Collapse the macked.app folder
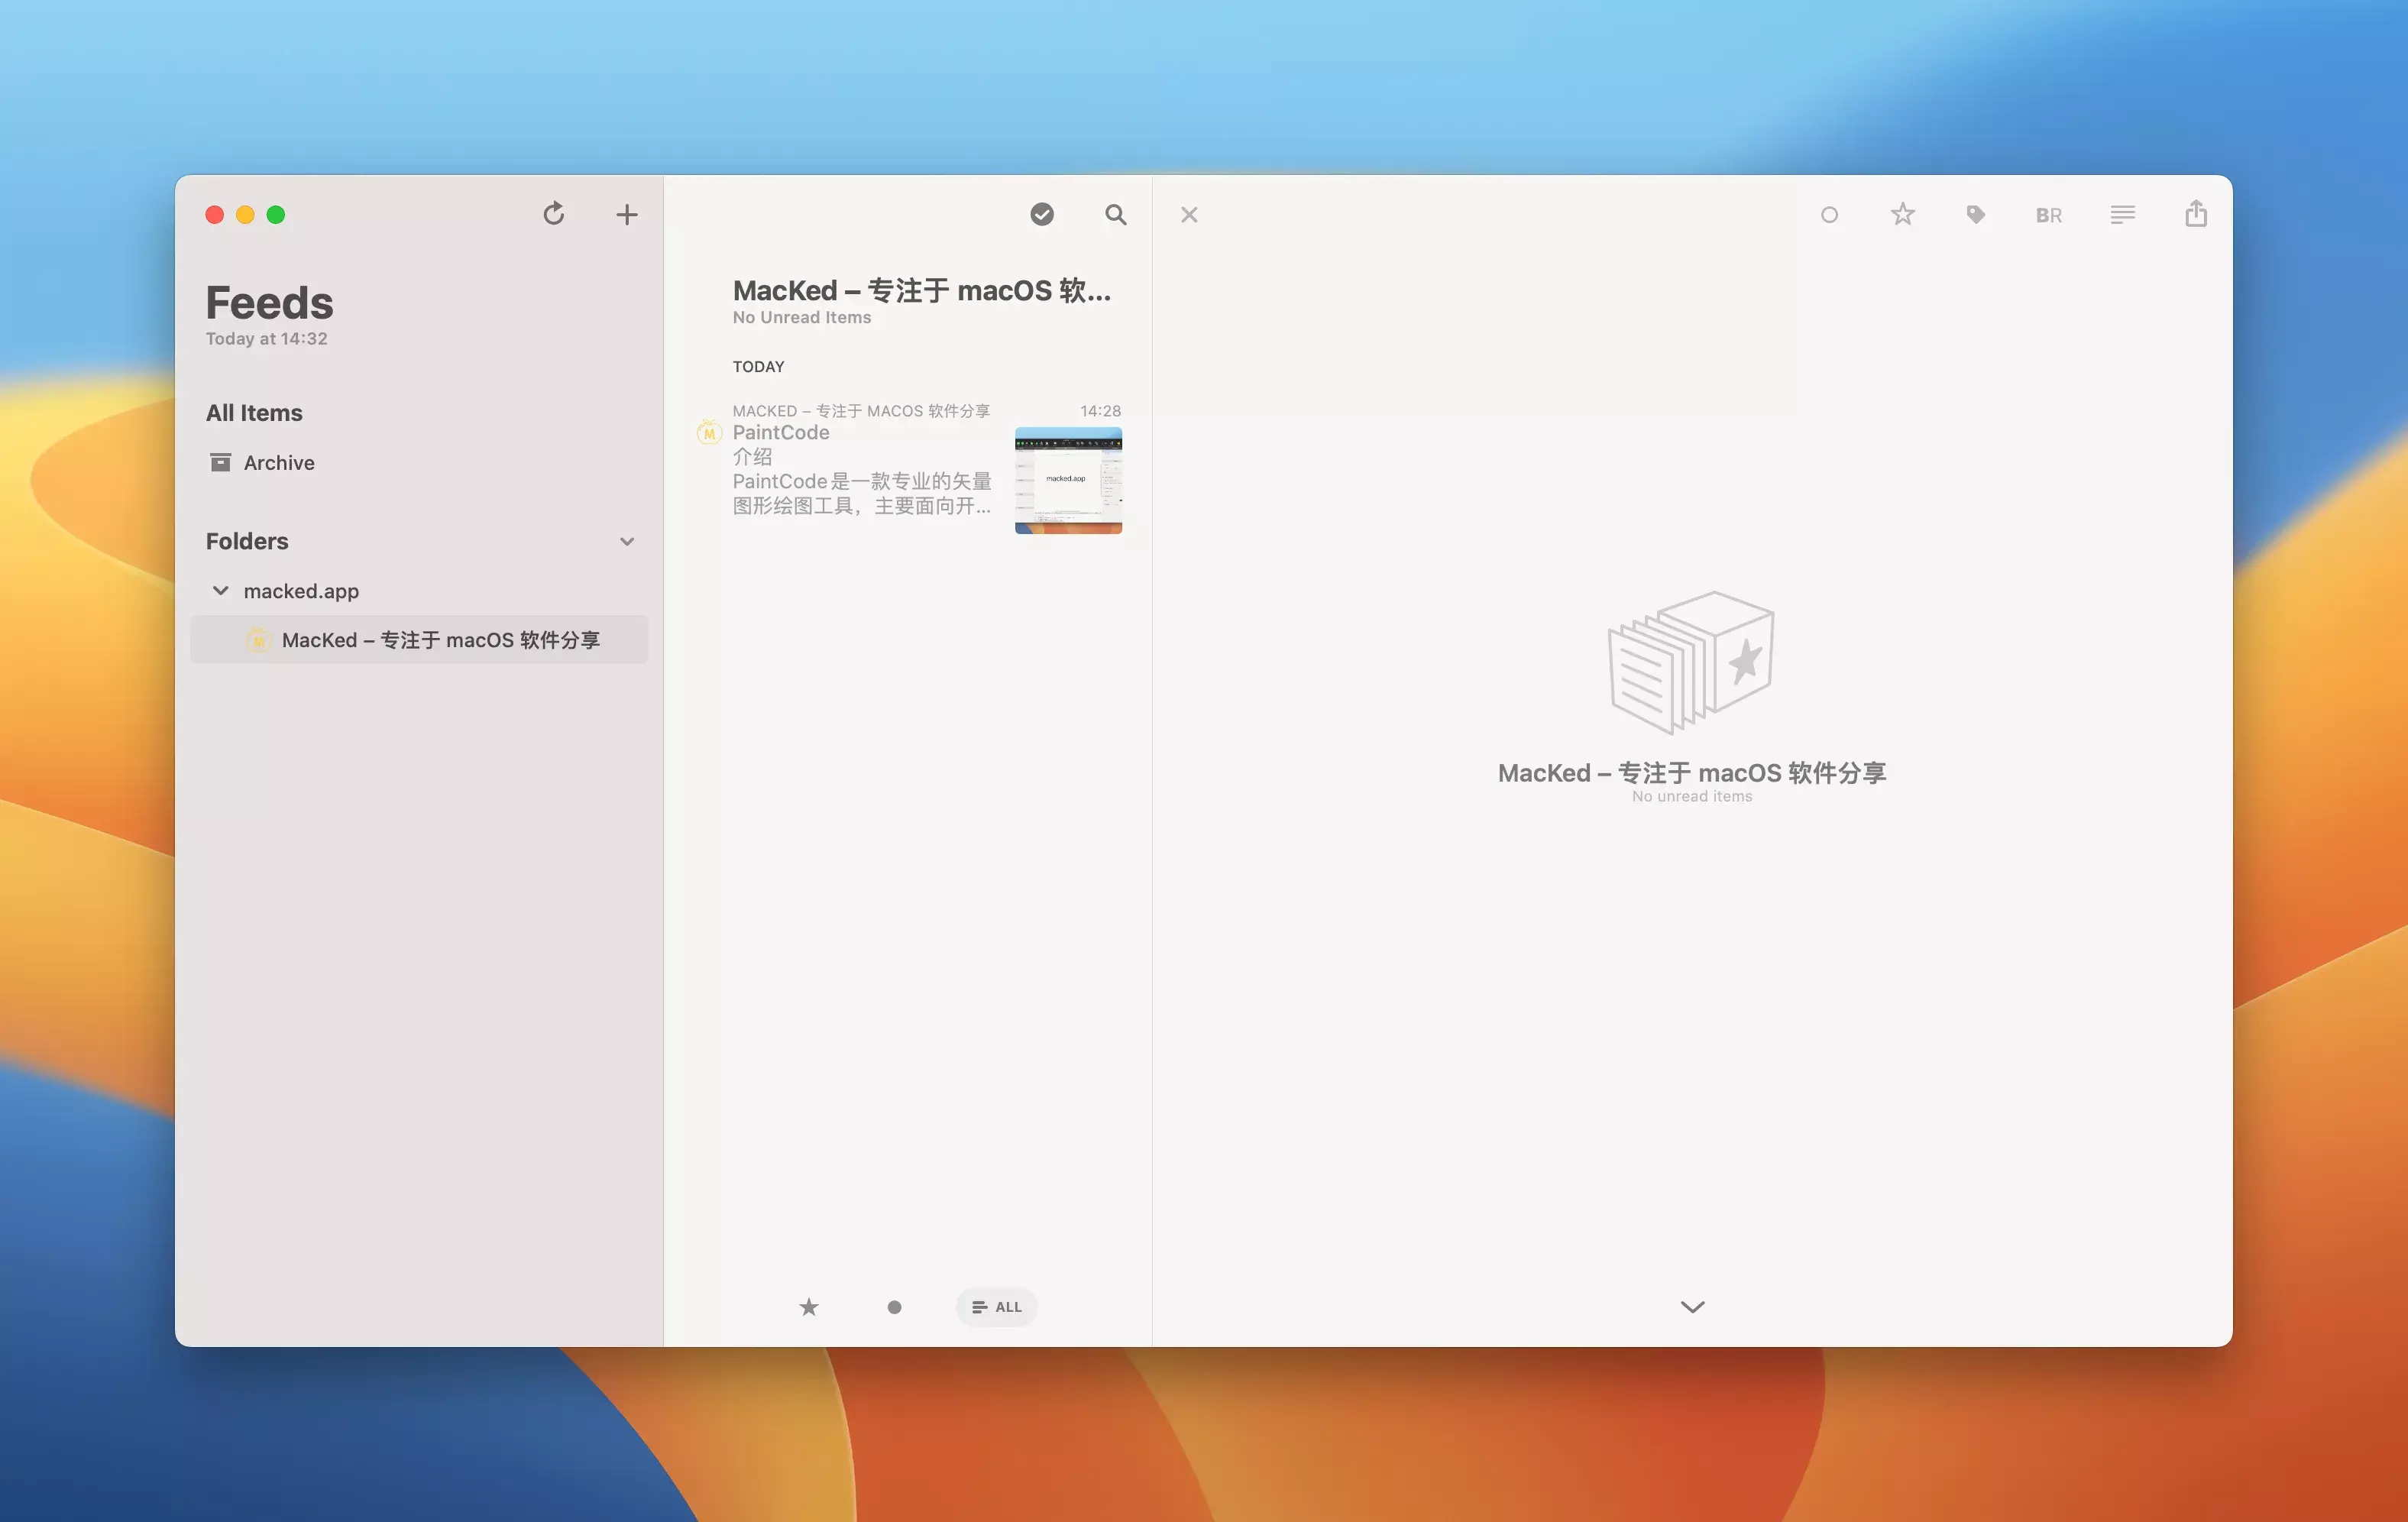Image resolution: width=2408 pixels, height=1522 pixels. [x=220, y=590]
